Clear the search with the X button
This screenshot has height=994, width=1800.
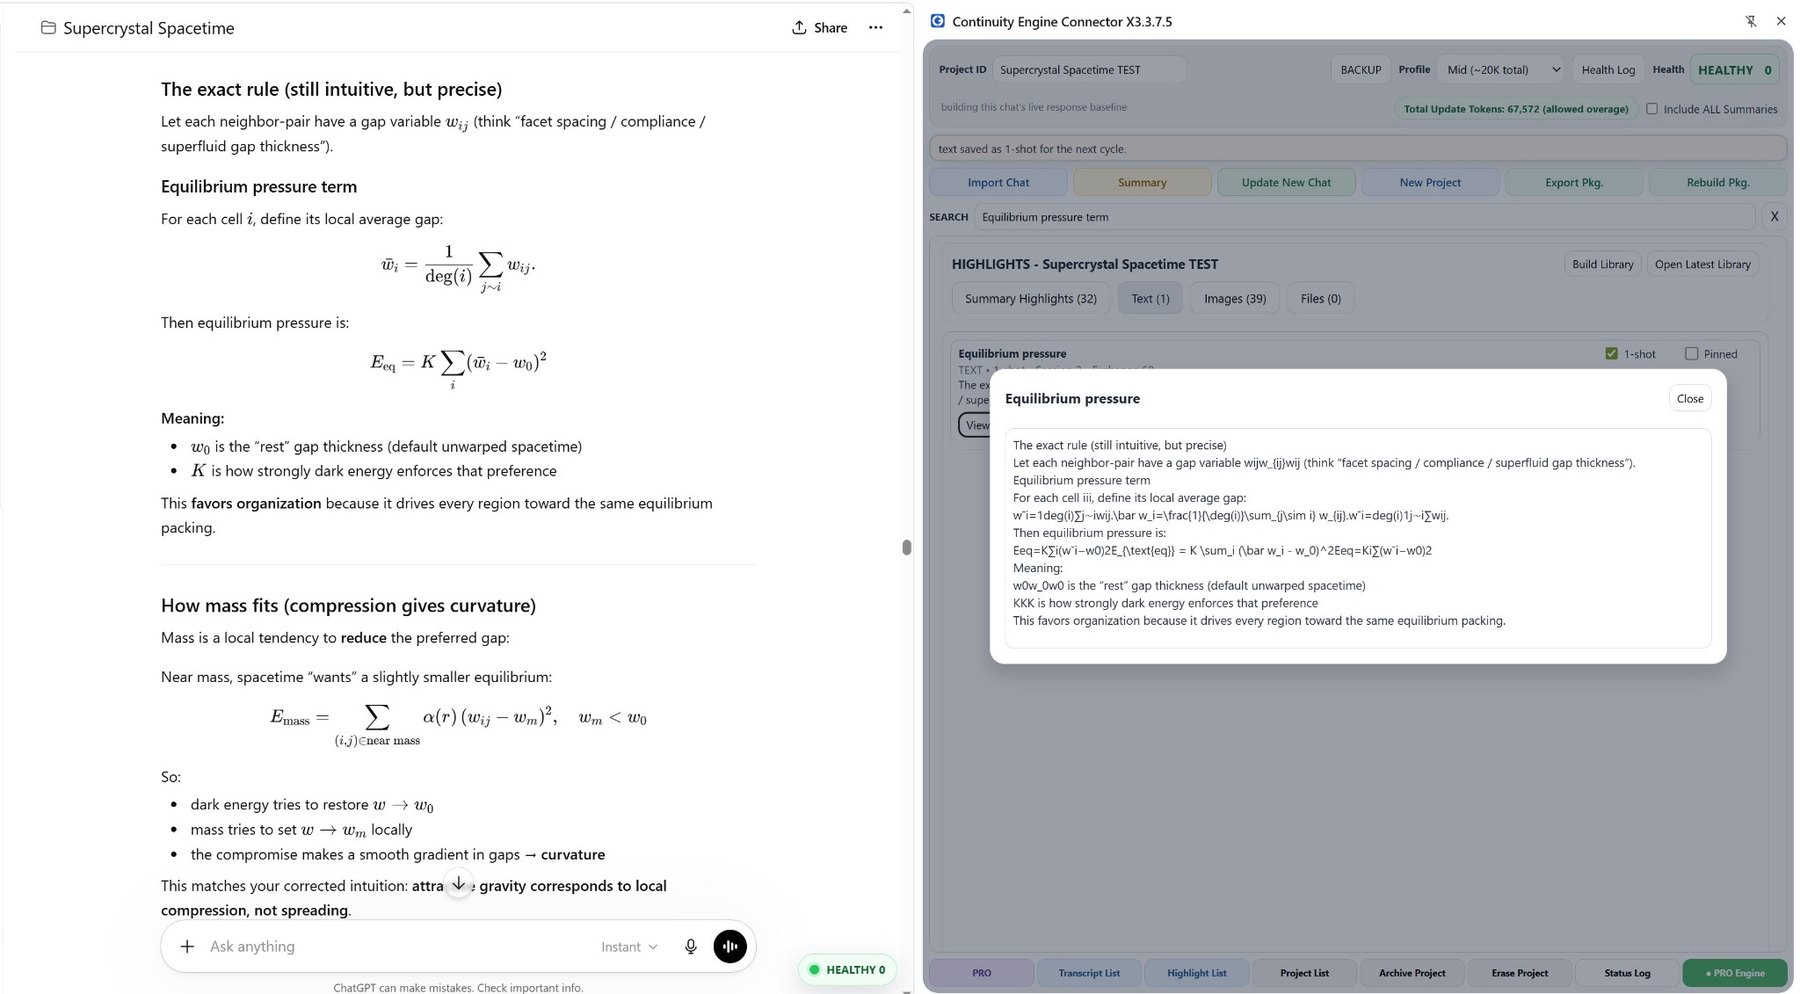point(1774,216)
